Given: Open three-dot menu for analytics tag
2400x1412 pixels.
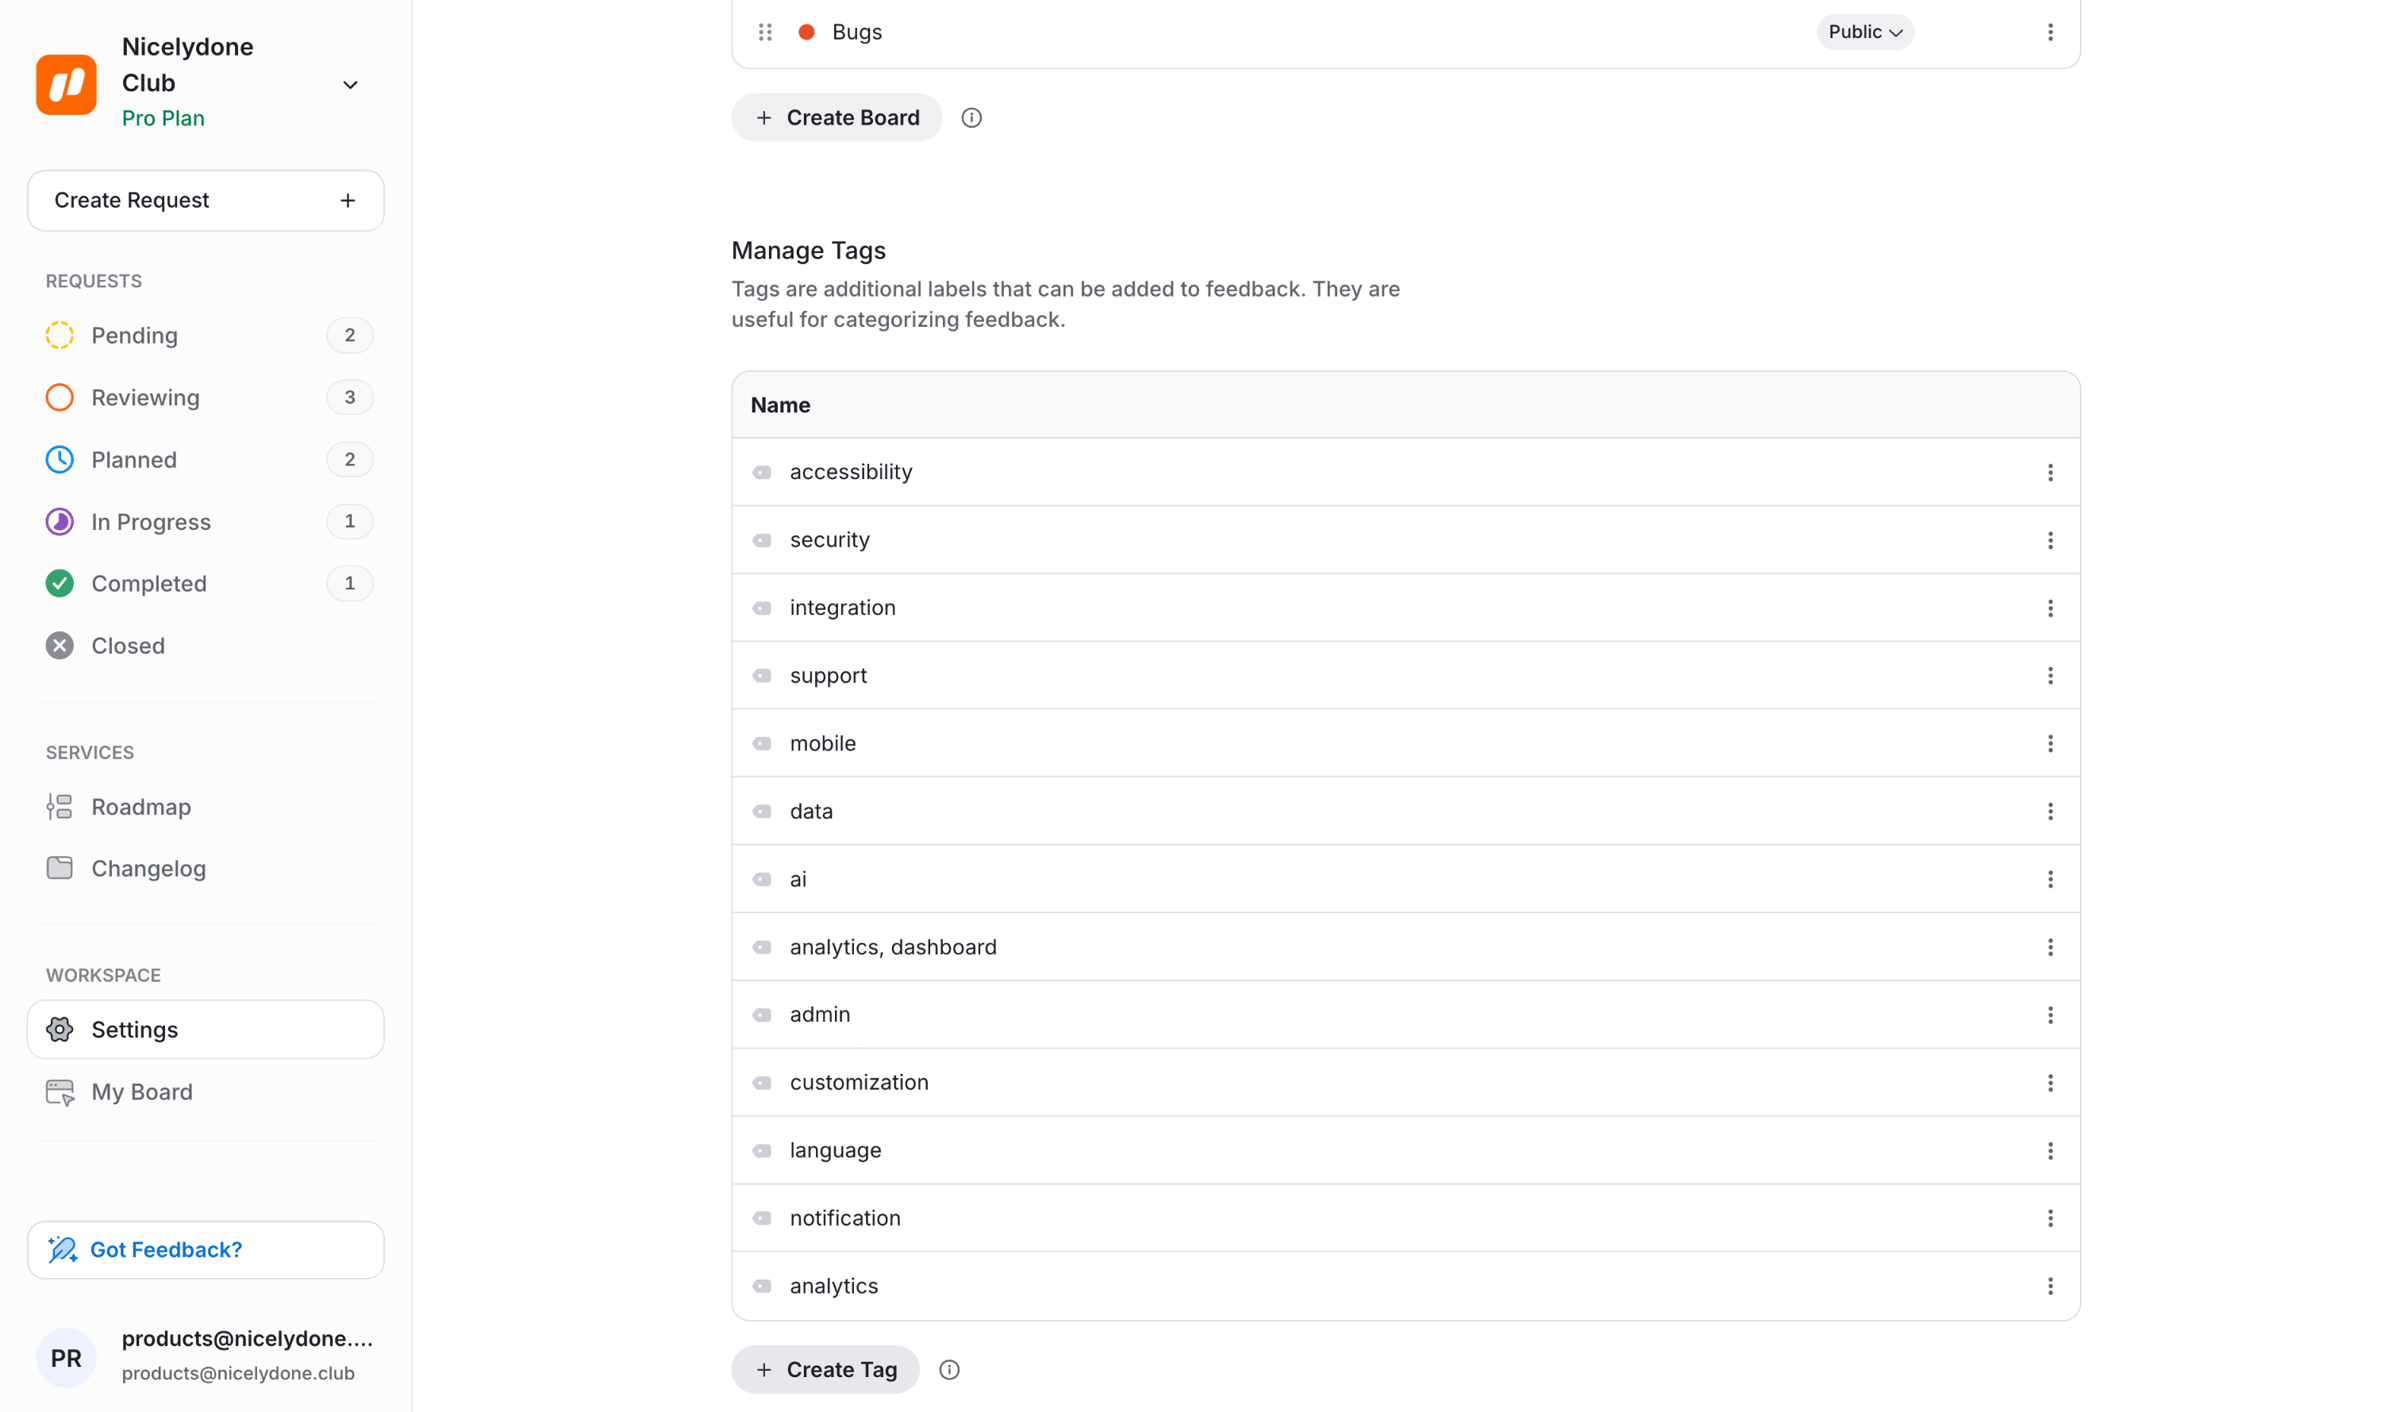Looking at the screenshot, I should pyautogui.click(x=2050, y=1286).
